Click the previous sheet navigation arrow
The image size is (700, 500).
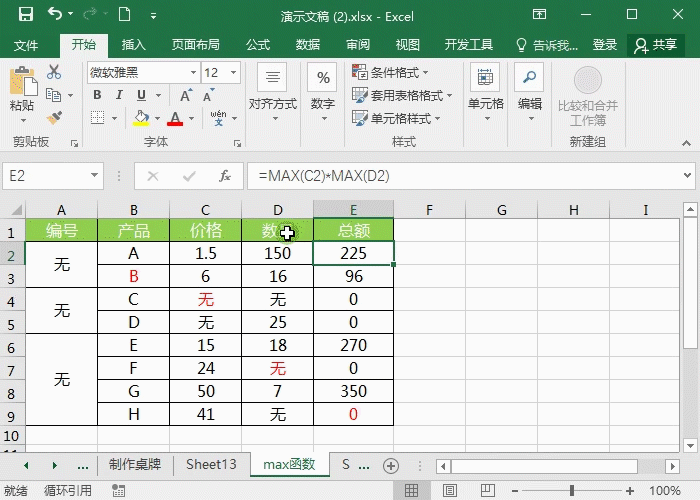(26, 466)
